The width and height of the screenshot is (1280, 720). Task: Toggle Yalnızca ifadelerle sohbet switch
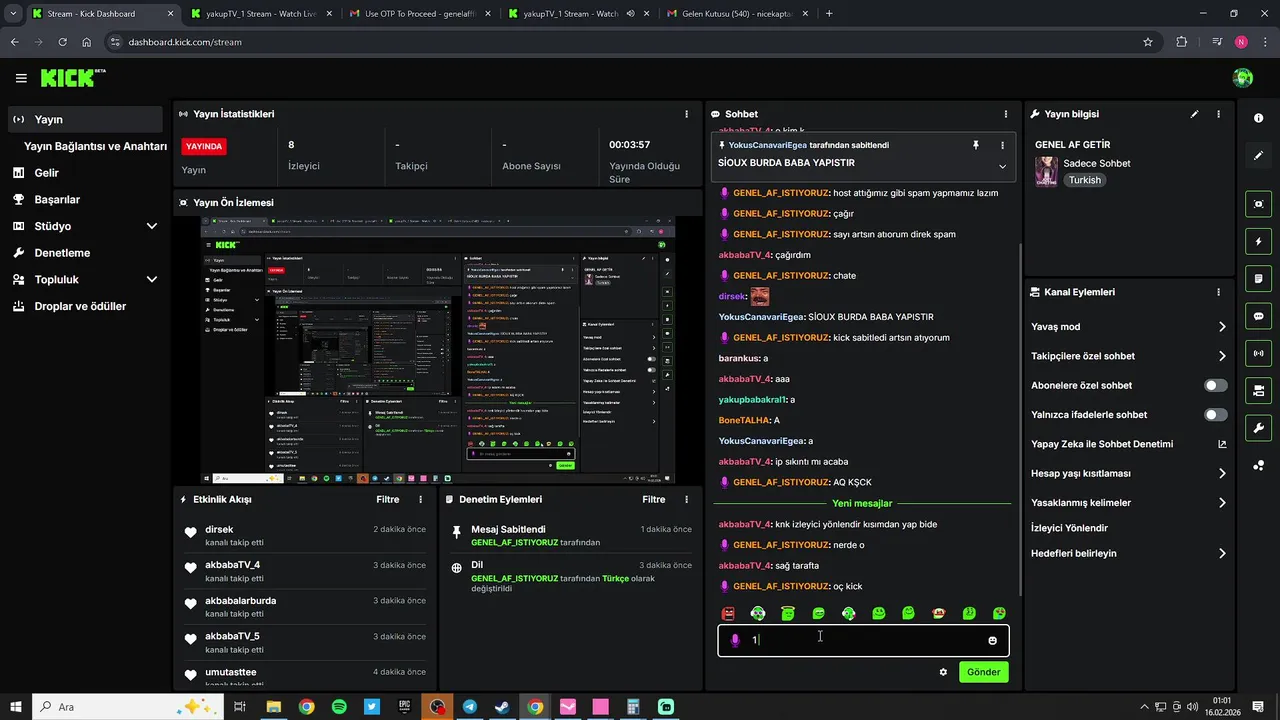(1216, 414)
